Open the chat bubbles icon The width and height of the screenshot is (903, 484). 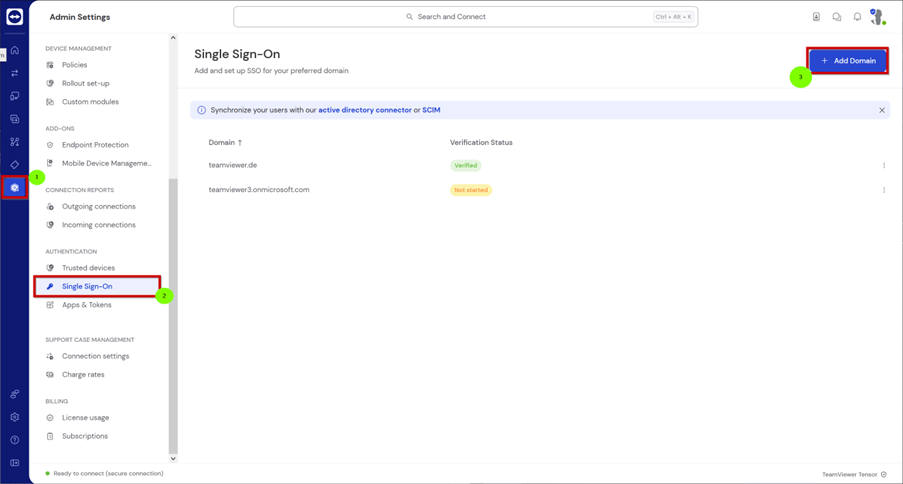point(837,17)
